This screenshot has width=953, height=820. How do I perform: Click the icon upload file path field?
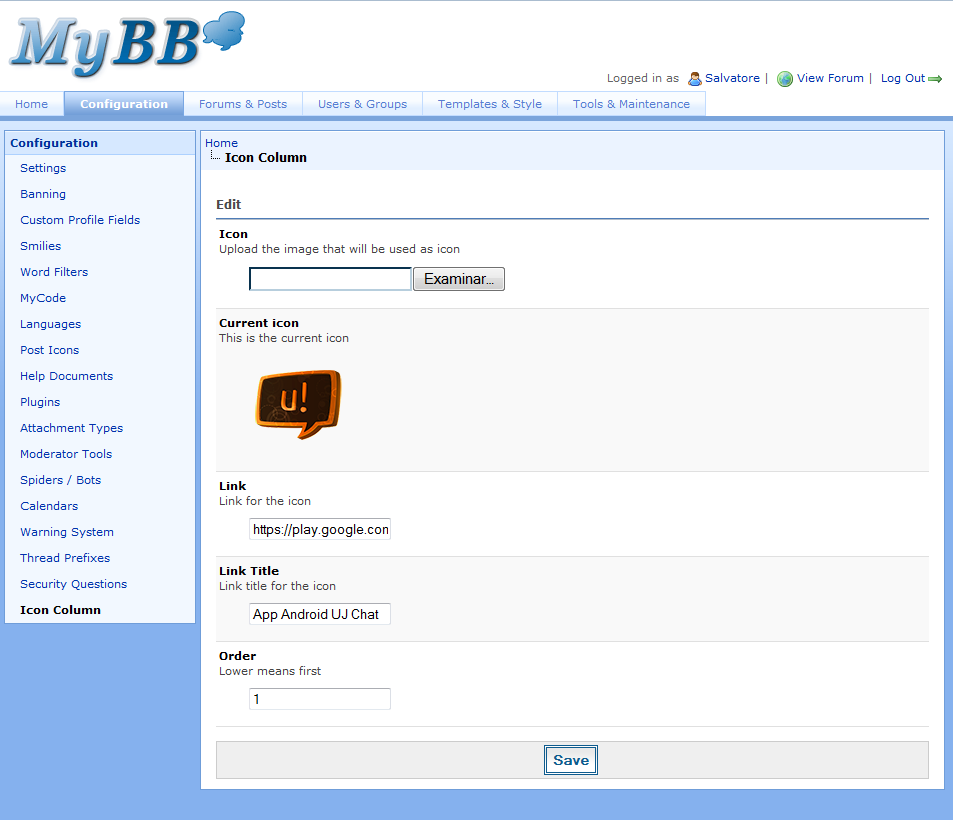[330, 279]
